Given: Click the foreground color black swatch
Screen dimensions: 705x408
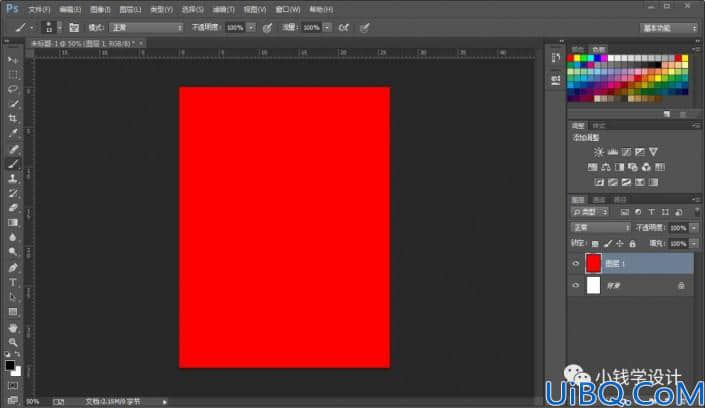Looking at the screenshot, I should (x=10, y=365).
